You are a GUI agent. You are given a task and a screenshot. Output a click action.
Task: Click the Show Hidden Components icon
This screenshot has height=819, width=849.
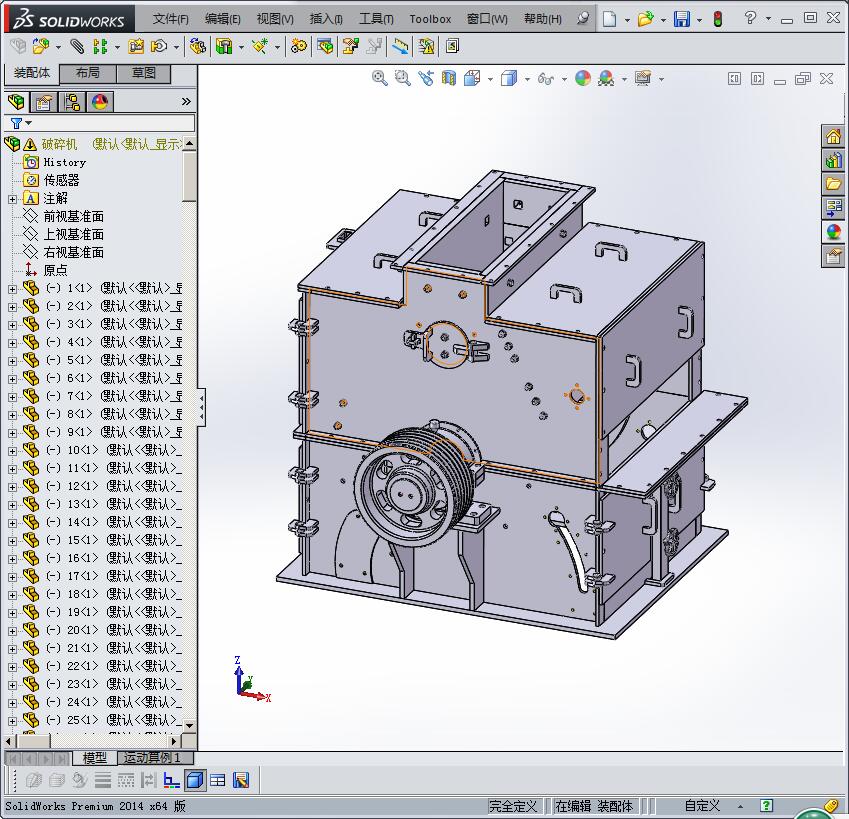click(198, 47)
